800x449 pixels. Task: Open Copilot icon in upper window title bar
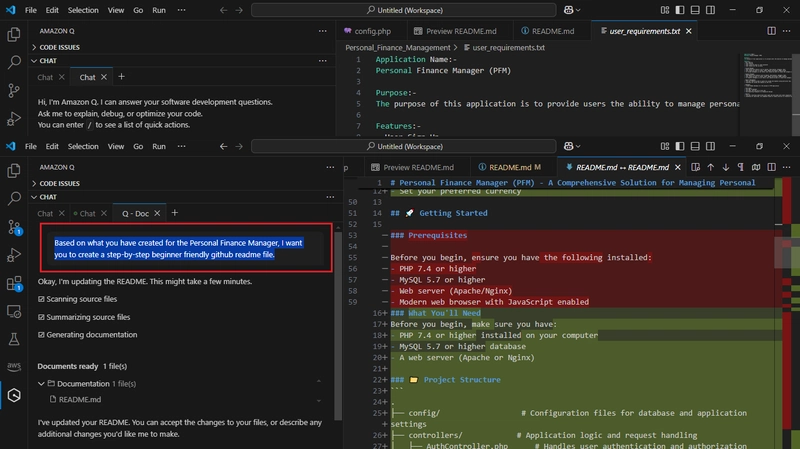click(x=568, y=10)
